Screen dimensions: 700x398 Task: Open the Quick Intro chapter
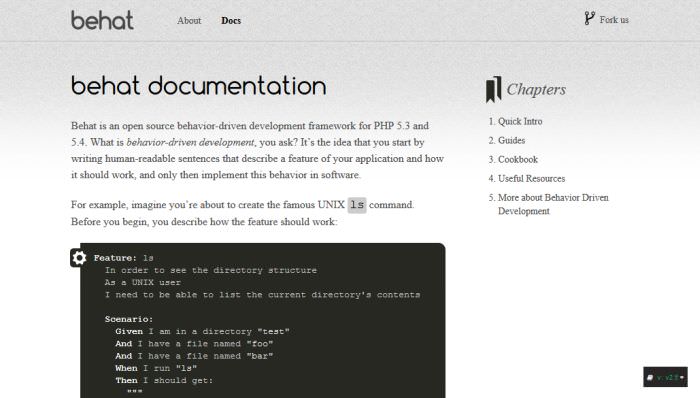[520, 121]
